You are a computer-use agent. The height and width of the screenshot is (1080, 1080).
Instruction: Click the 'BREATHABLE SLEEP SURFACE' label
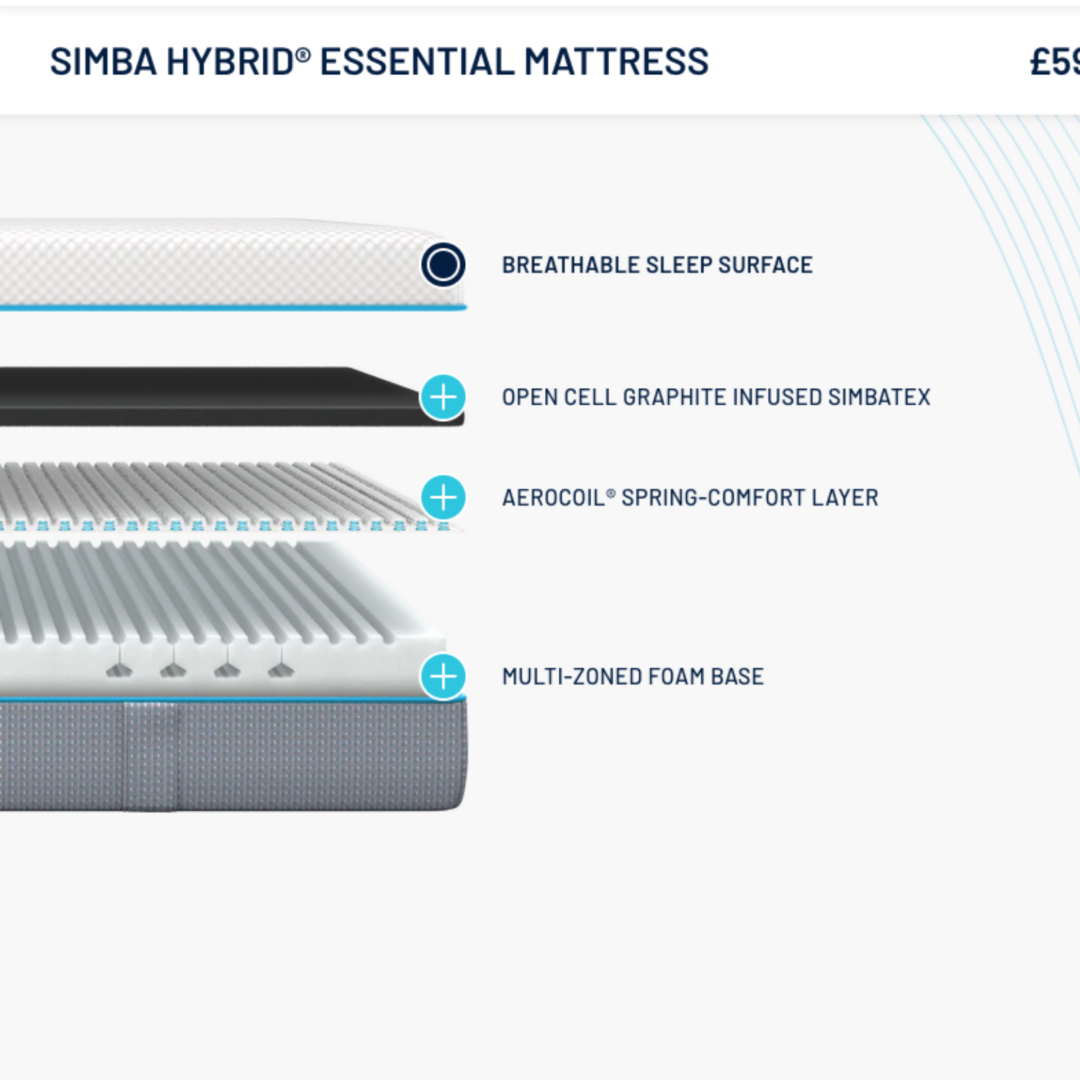tap(657, 265)
